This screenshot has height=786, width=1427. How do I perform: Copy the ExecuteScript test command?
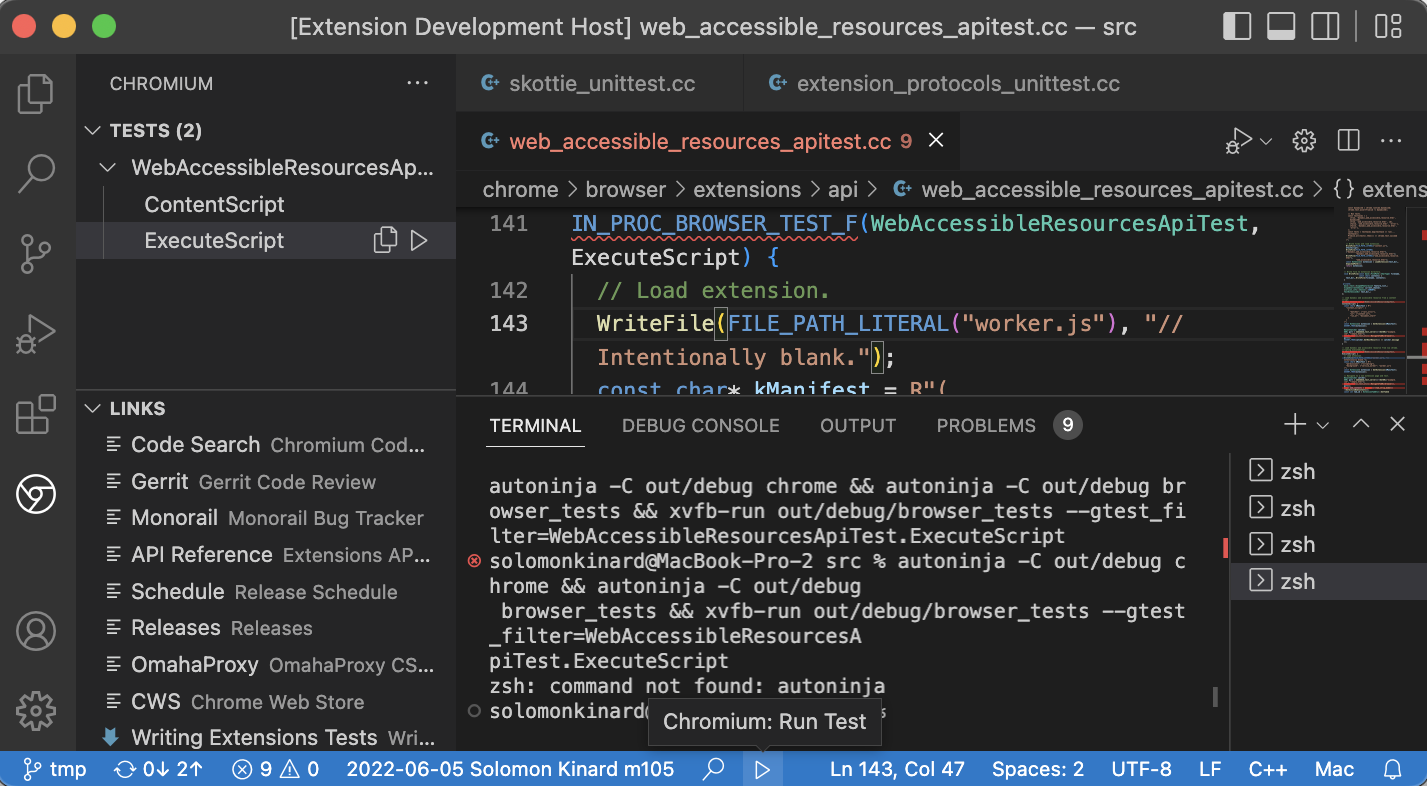[385, 240]
